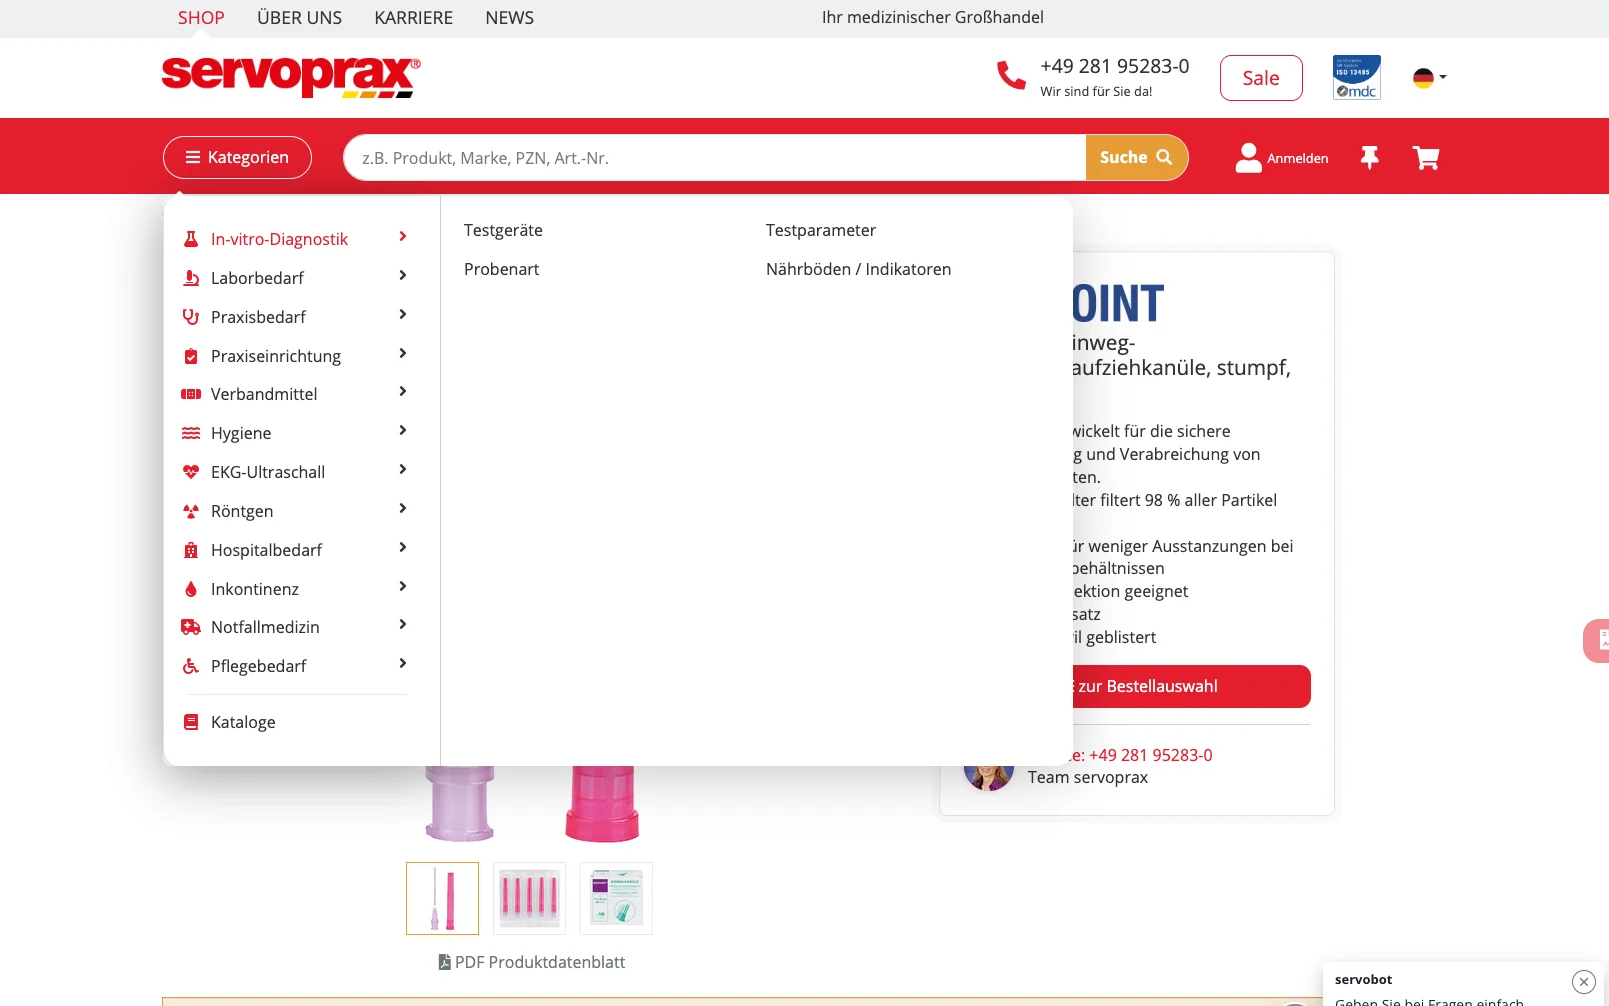This screenshot has width=1609, height=1006.
Task: Select the four pink cannulas thumbnail
Action: (529, 898)
